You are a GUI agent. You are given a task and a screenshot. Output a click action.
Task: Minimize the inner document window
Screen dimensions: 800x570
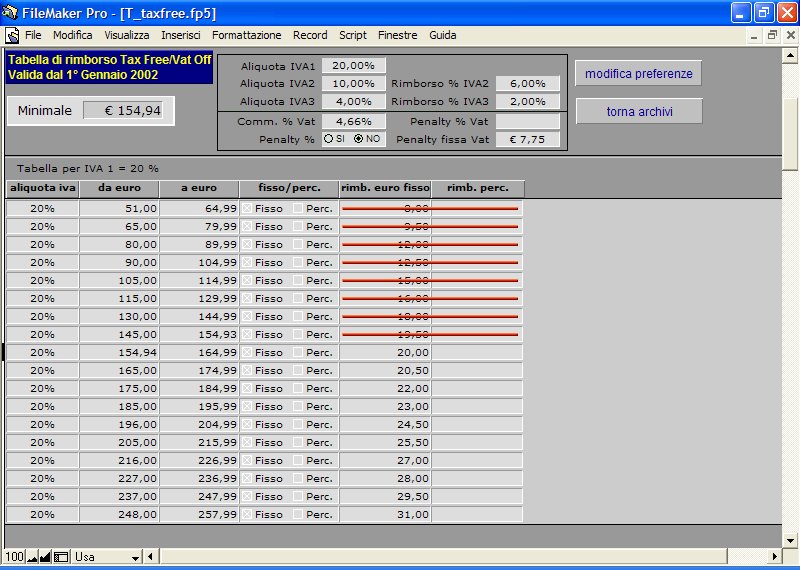tap(756, 35)
